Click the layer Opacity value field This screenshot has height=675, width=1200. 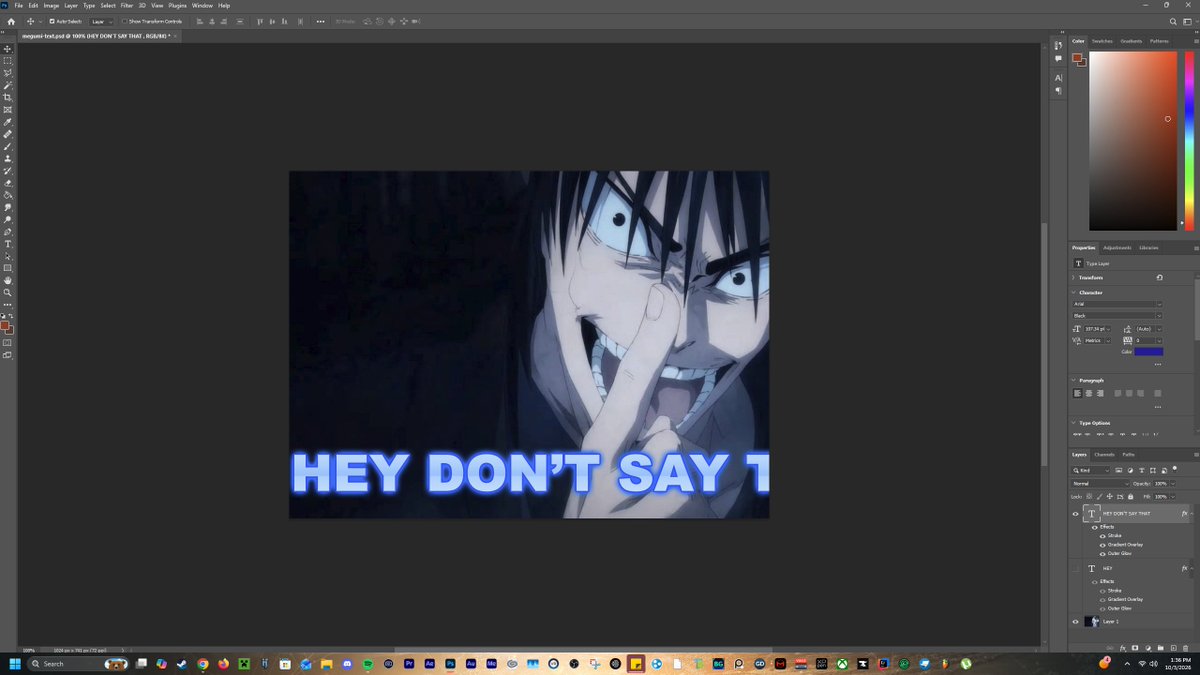coord(1160,483)
